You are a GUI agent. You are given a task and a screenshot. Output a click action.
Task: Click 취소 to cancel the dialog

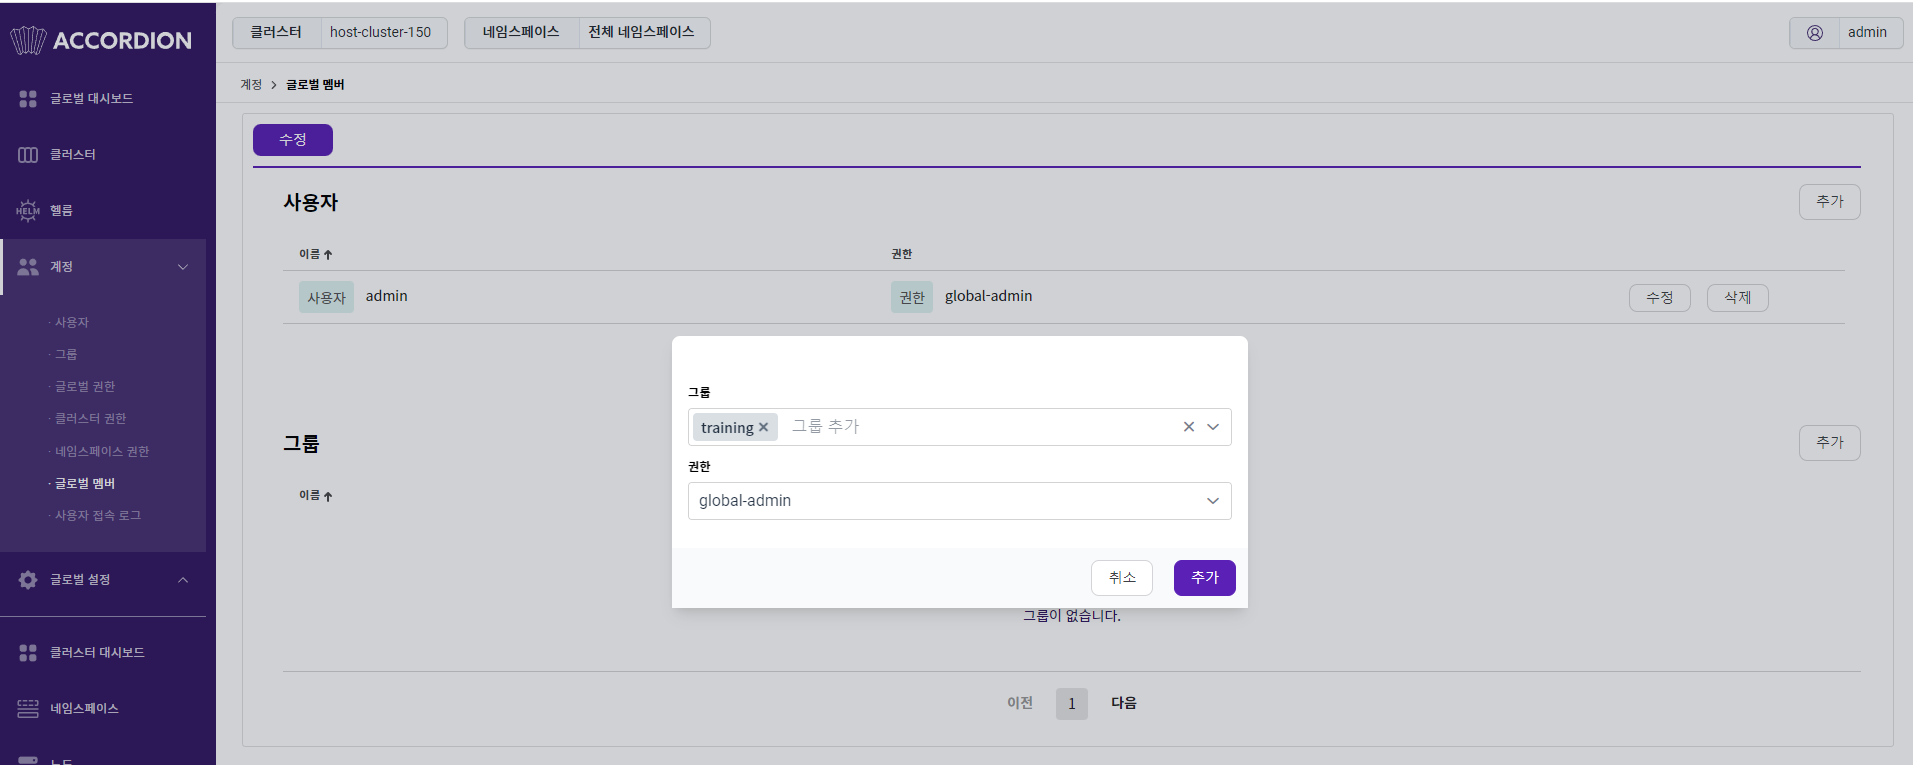pyautogui.click(x=1122, y=578)
